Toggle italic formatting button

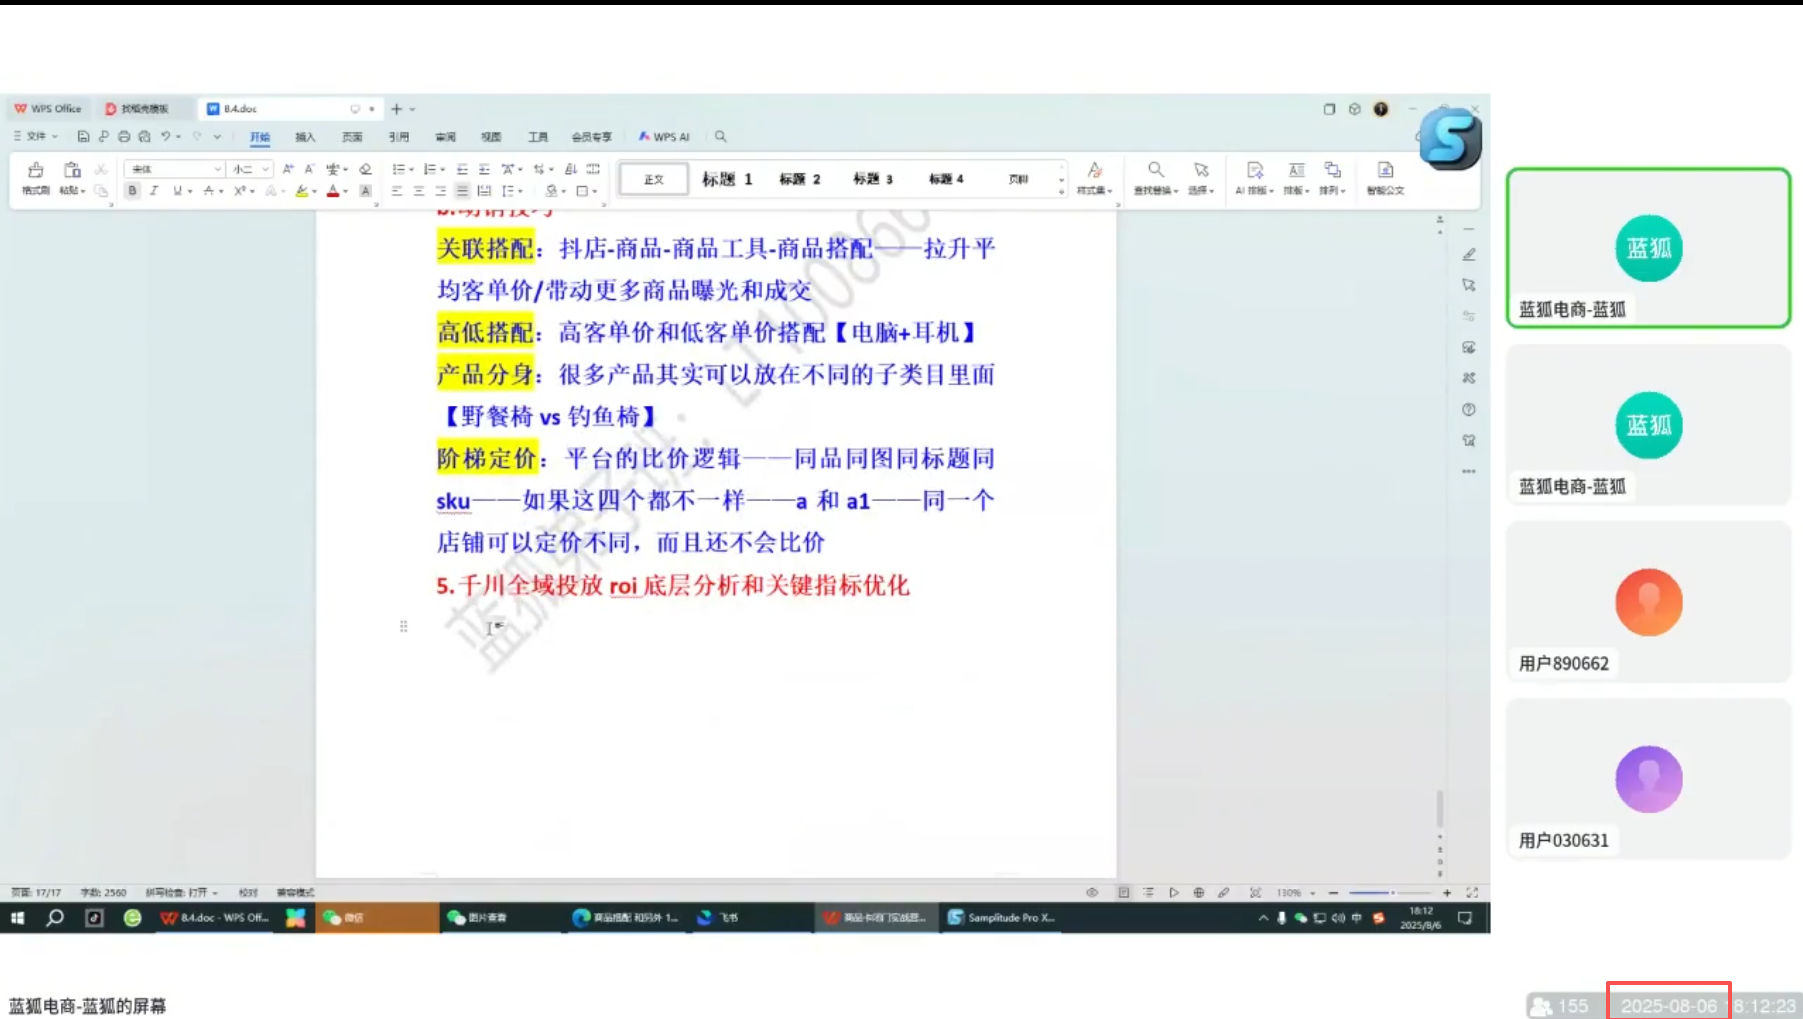click(x=154, y=191)
